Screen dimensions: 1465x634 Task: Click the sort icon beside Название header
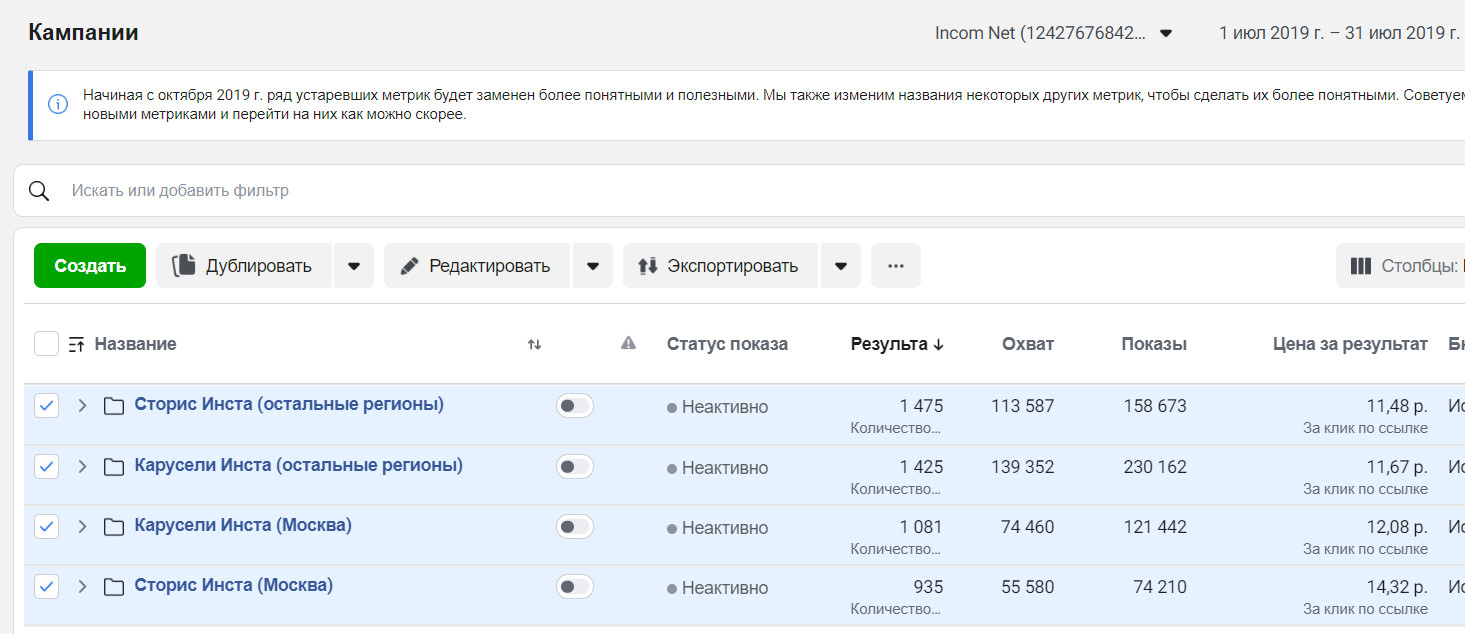coord(76,345)
